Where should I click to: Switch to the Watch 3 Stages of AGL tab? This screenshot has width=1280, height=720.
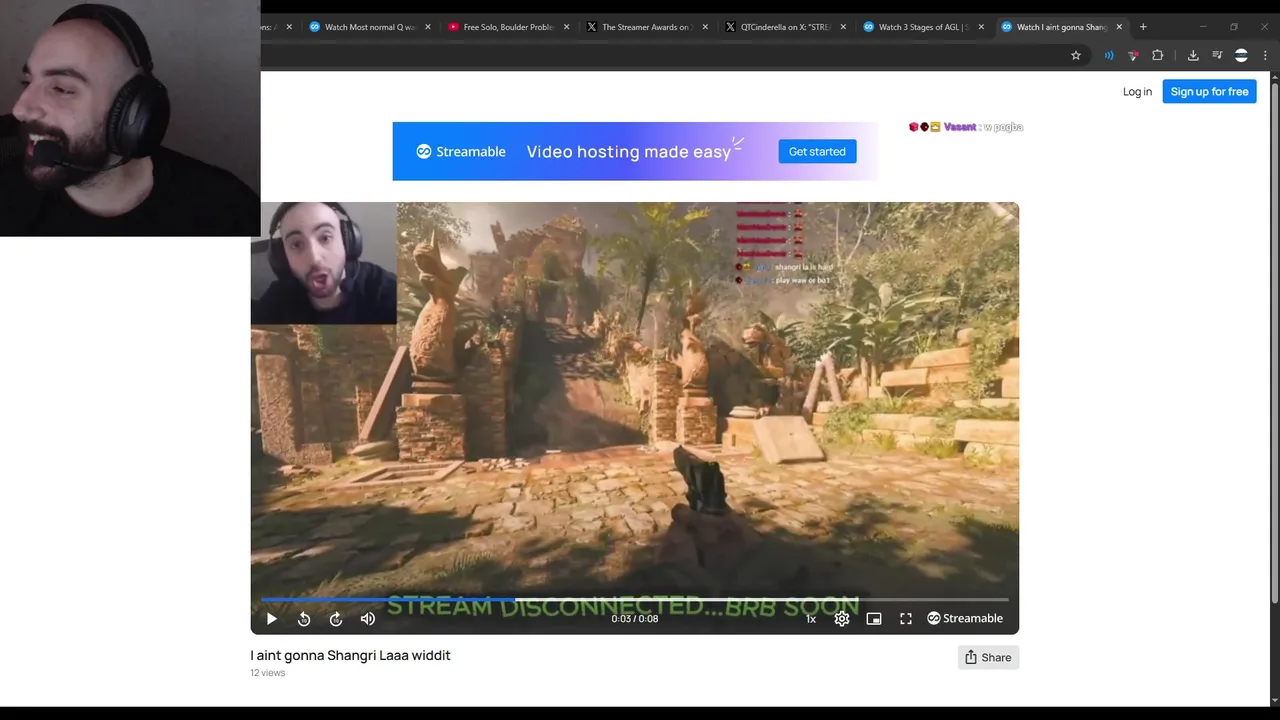pyautogui.click(x=924, y=27)
